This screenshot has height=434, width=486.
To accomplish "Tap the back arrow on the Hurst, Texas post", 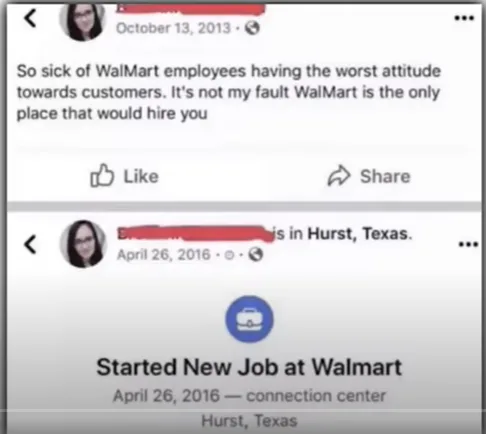I will 30,245.
